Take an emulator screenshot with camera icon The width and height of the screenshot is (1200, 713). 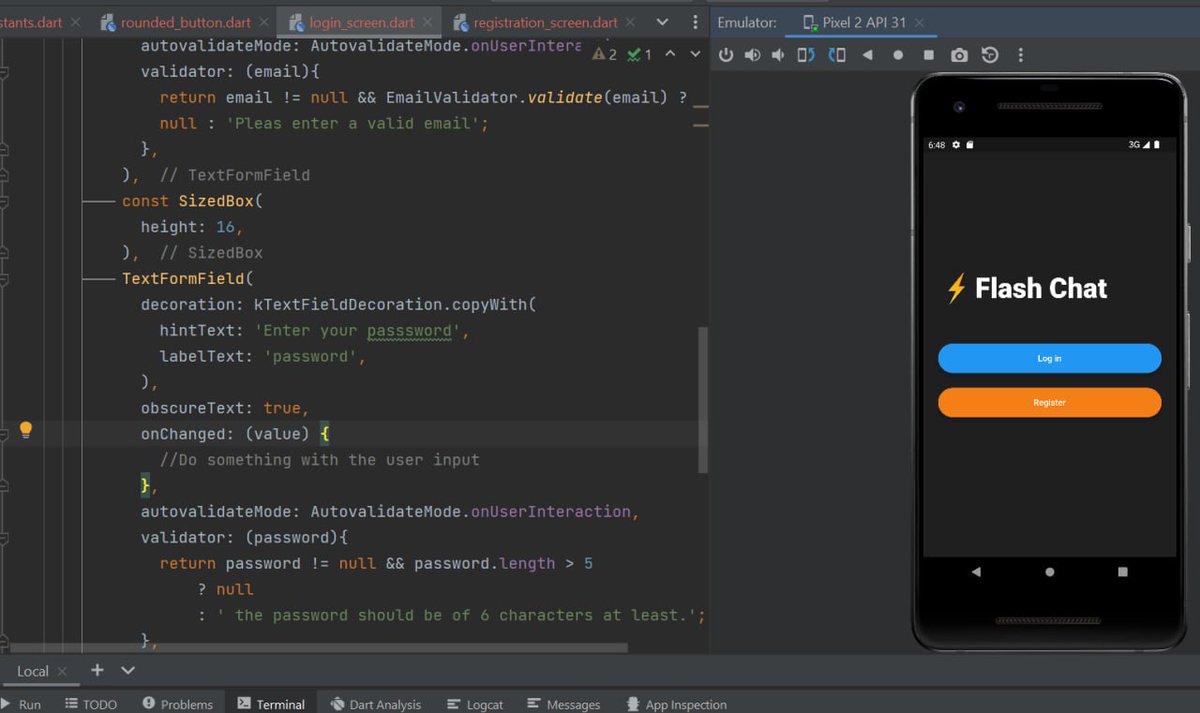(x=959, y=55)
